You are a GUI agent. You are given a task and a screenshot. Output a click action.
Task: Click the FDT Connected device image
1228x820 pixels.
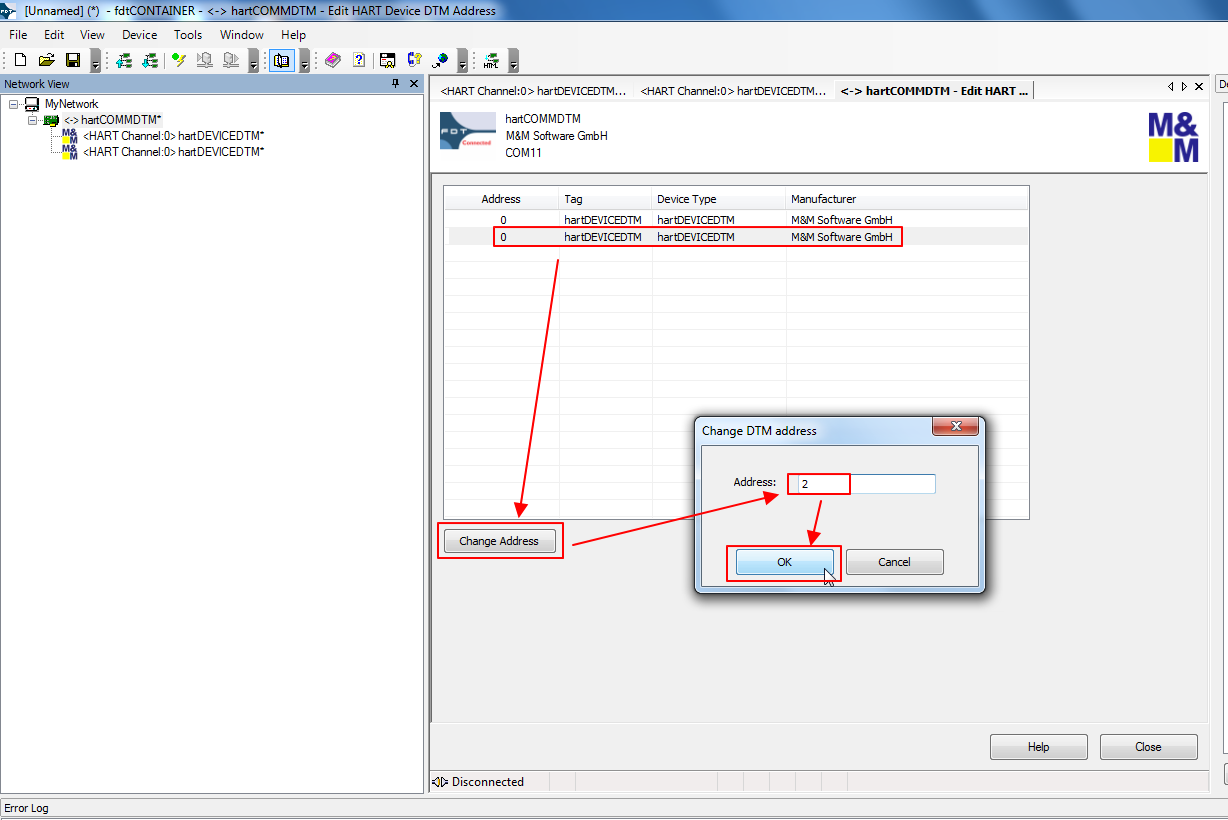[467, 131]
